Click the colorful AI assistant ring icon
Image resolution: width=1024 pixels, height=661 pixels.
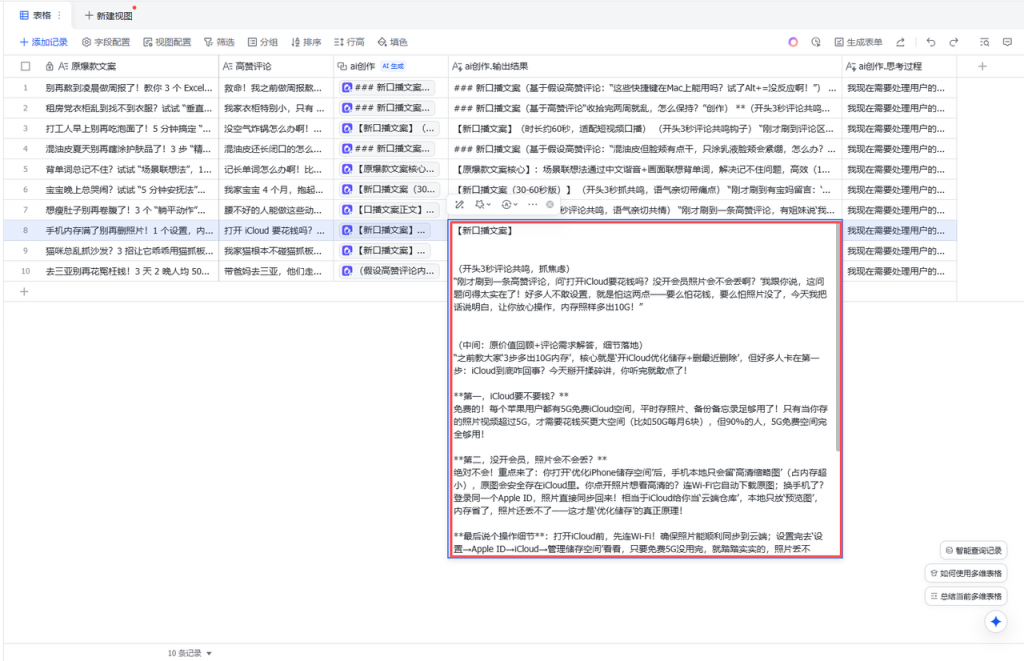[x=793, y=42]
